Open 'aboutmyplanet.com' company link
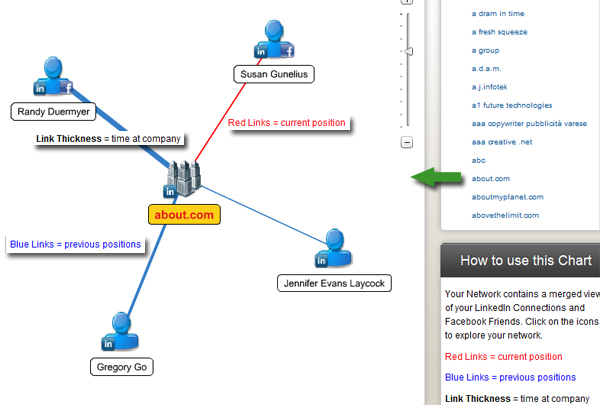 (507, 197)
